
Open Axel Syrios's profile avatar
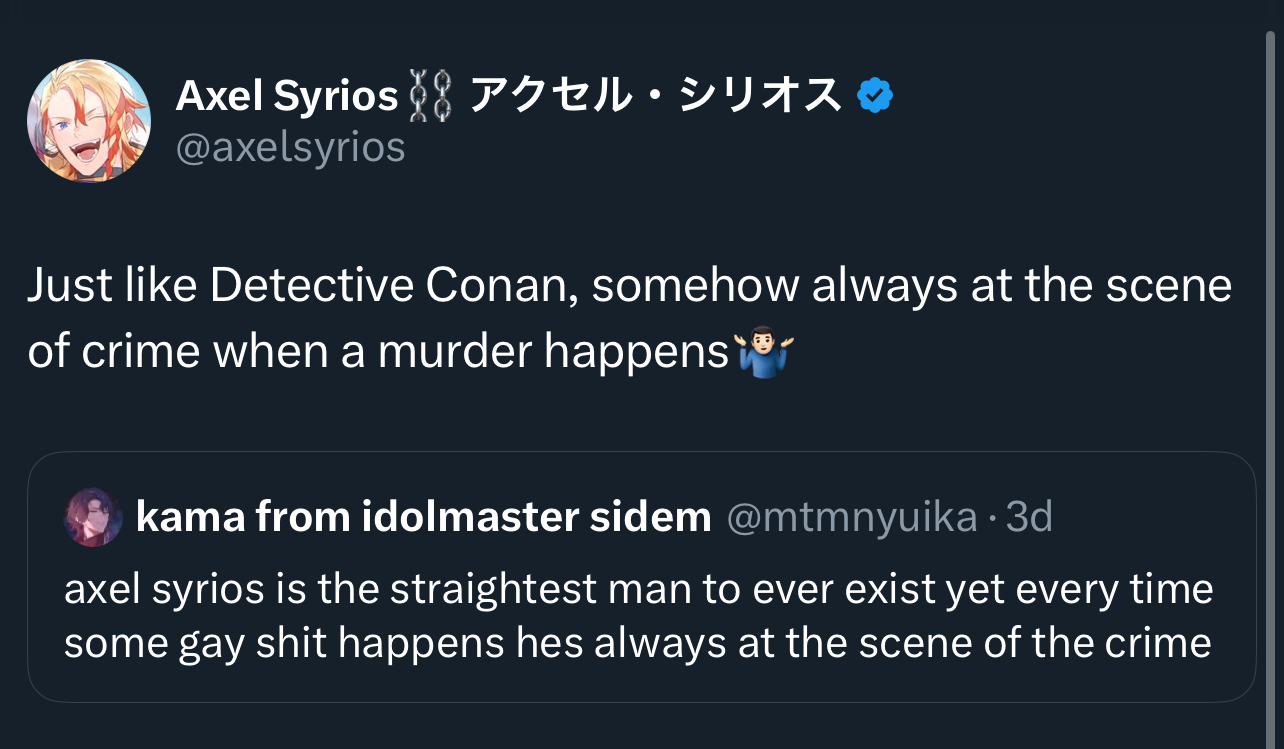point(89,121)
